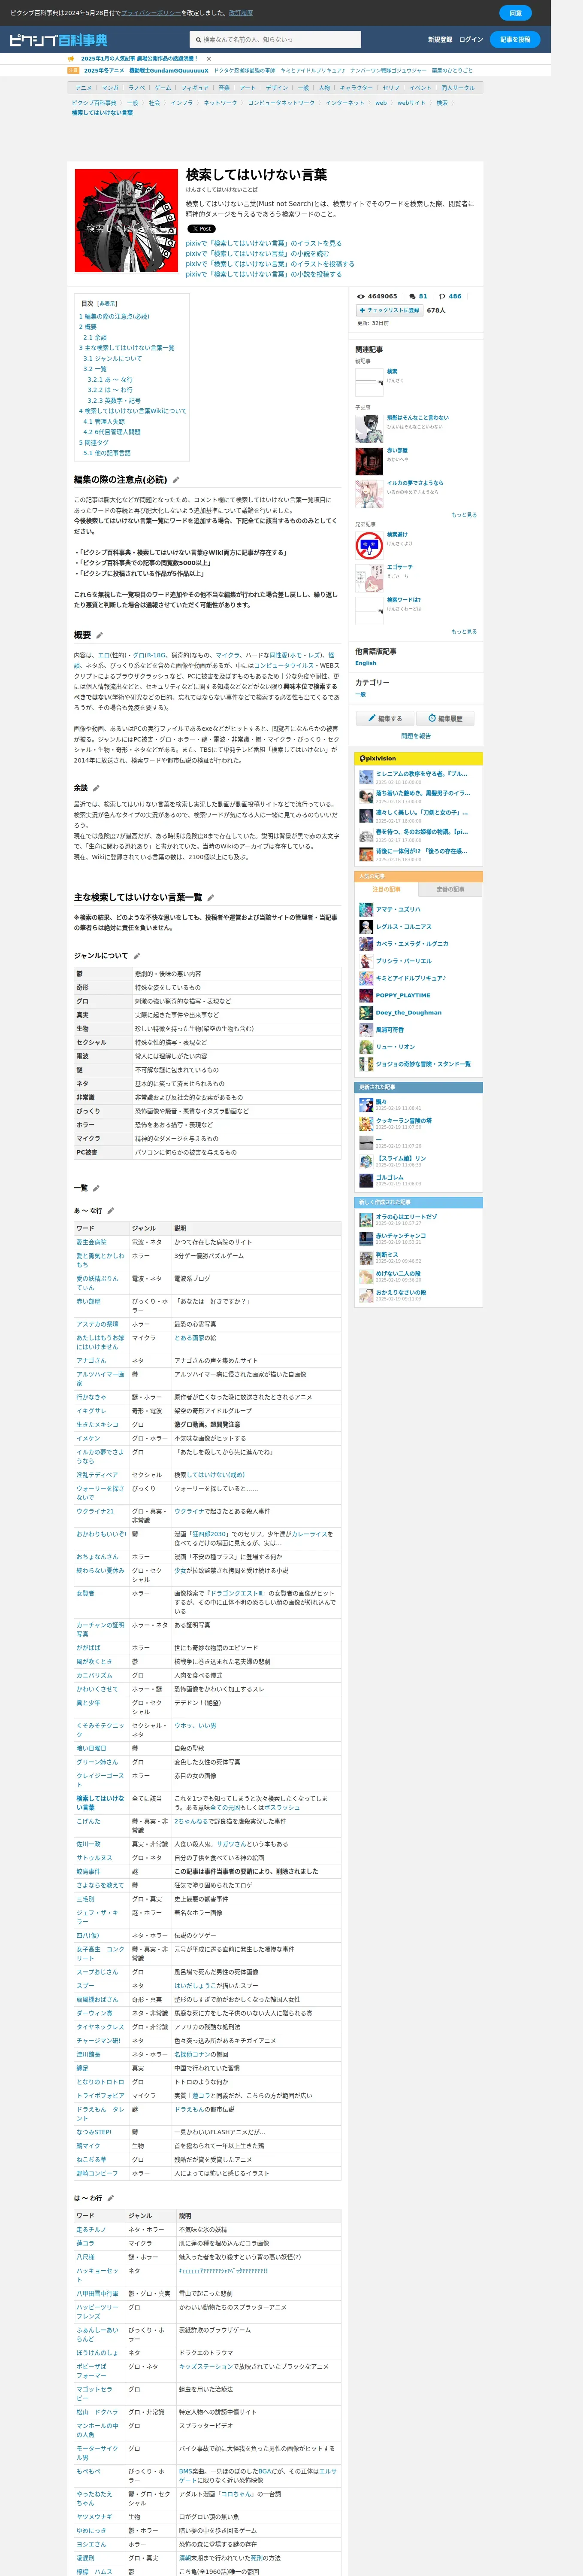This screenshot has width=583, height=2576.
Task: Open the アニメ category menu item
Action: point(84,88)
